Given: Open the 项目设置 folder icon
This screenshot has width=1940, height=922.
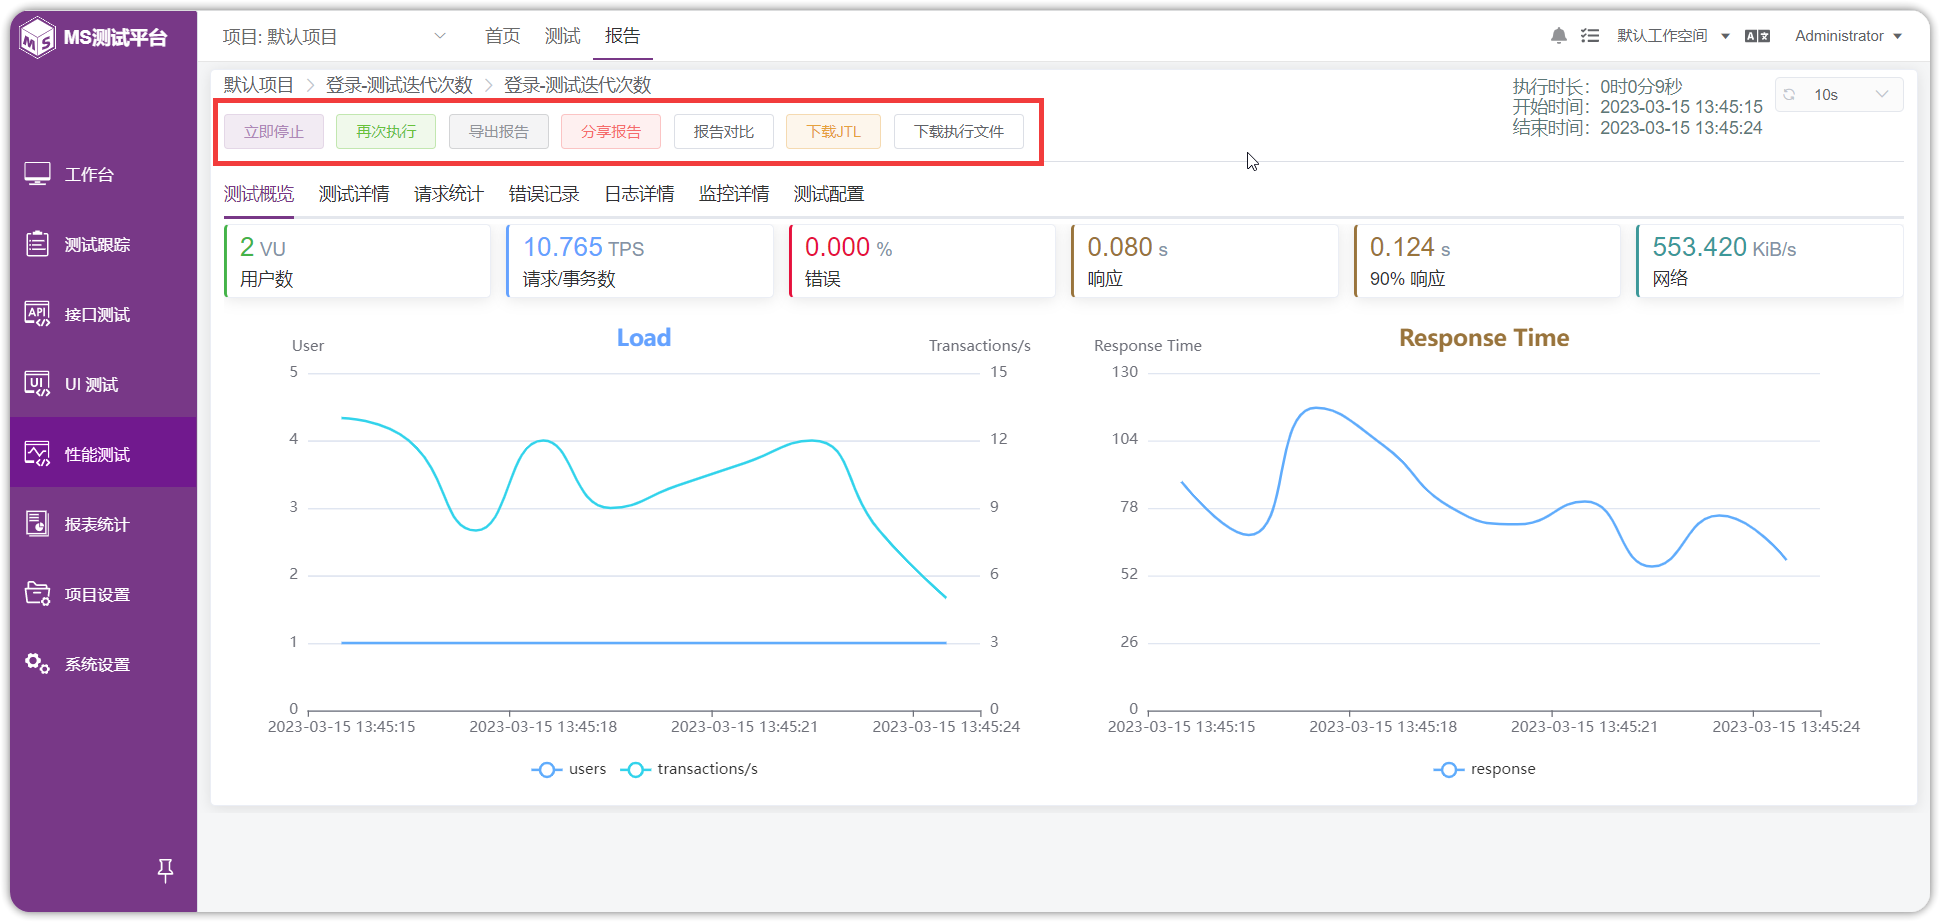Looking at the screenshot, I should 37,594.
